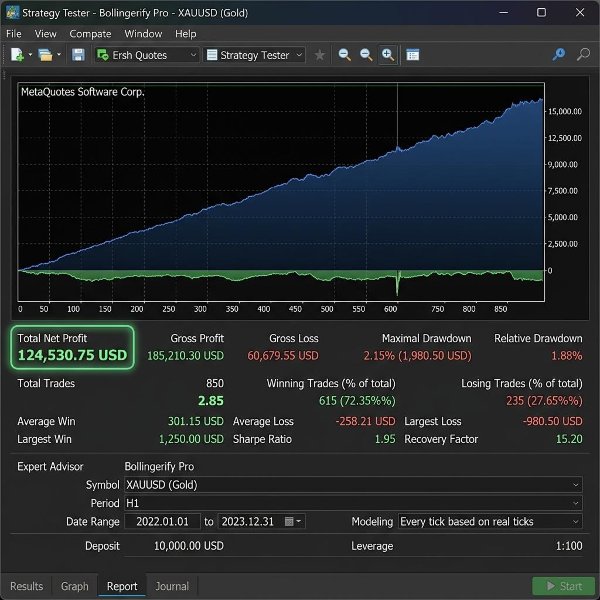
Task: Open the Window menu
Action: click(143, 34)
